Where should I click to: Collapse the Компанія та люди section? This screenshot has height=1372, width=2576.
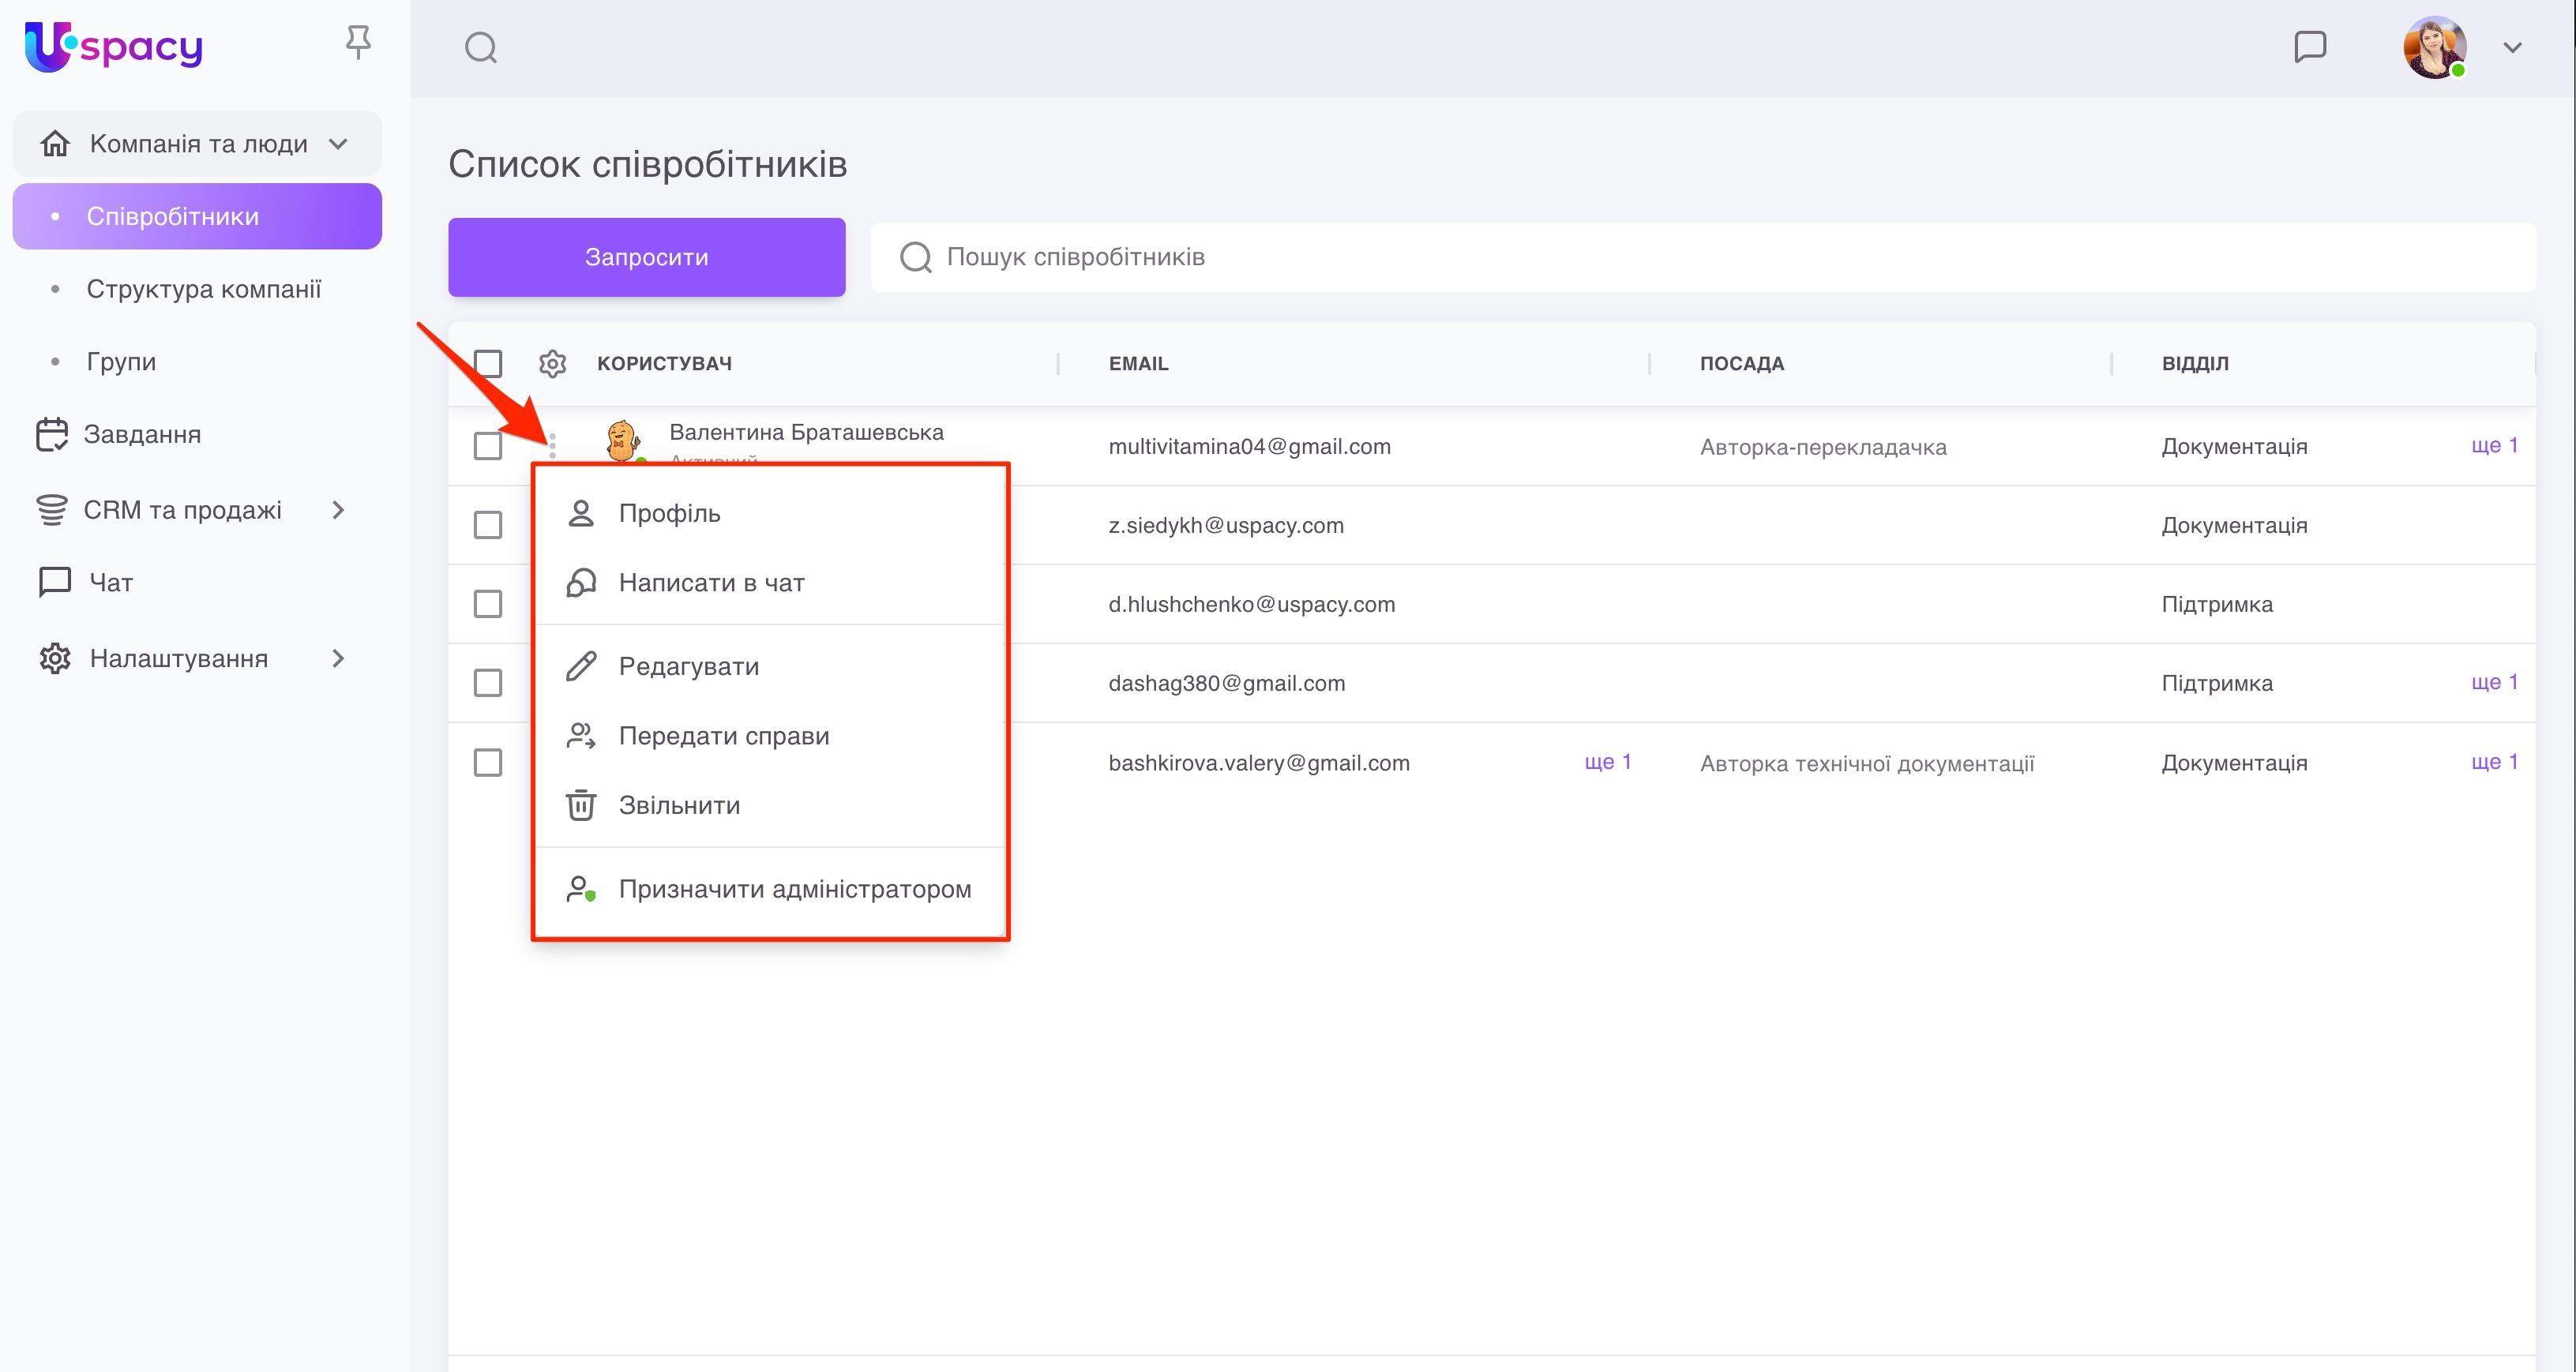click(338, 144)
